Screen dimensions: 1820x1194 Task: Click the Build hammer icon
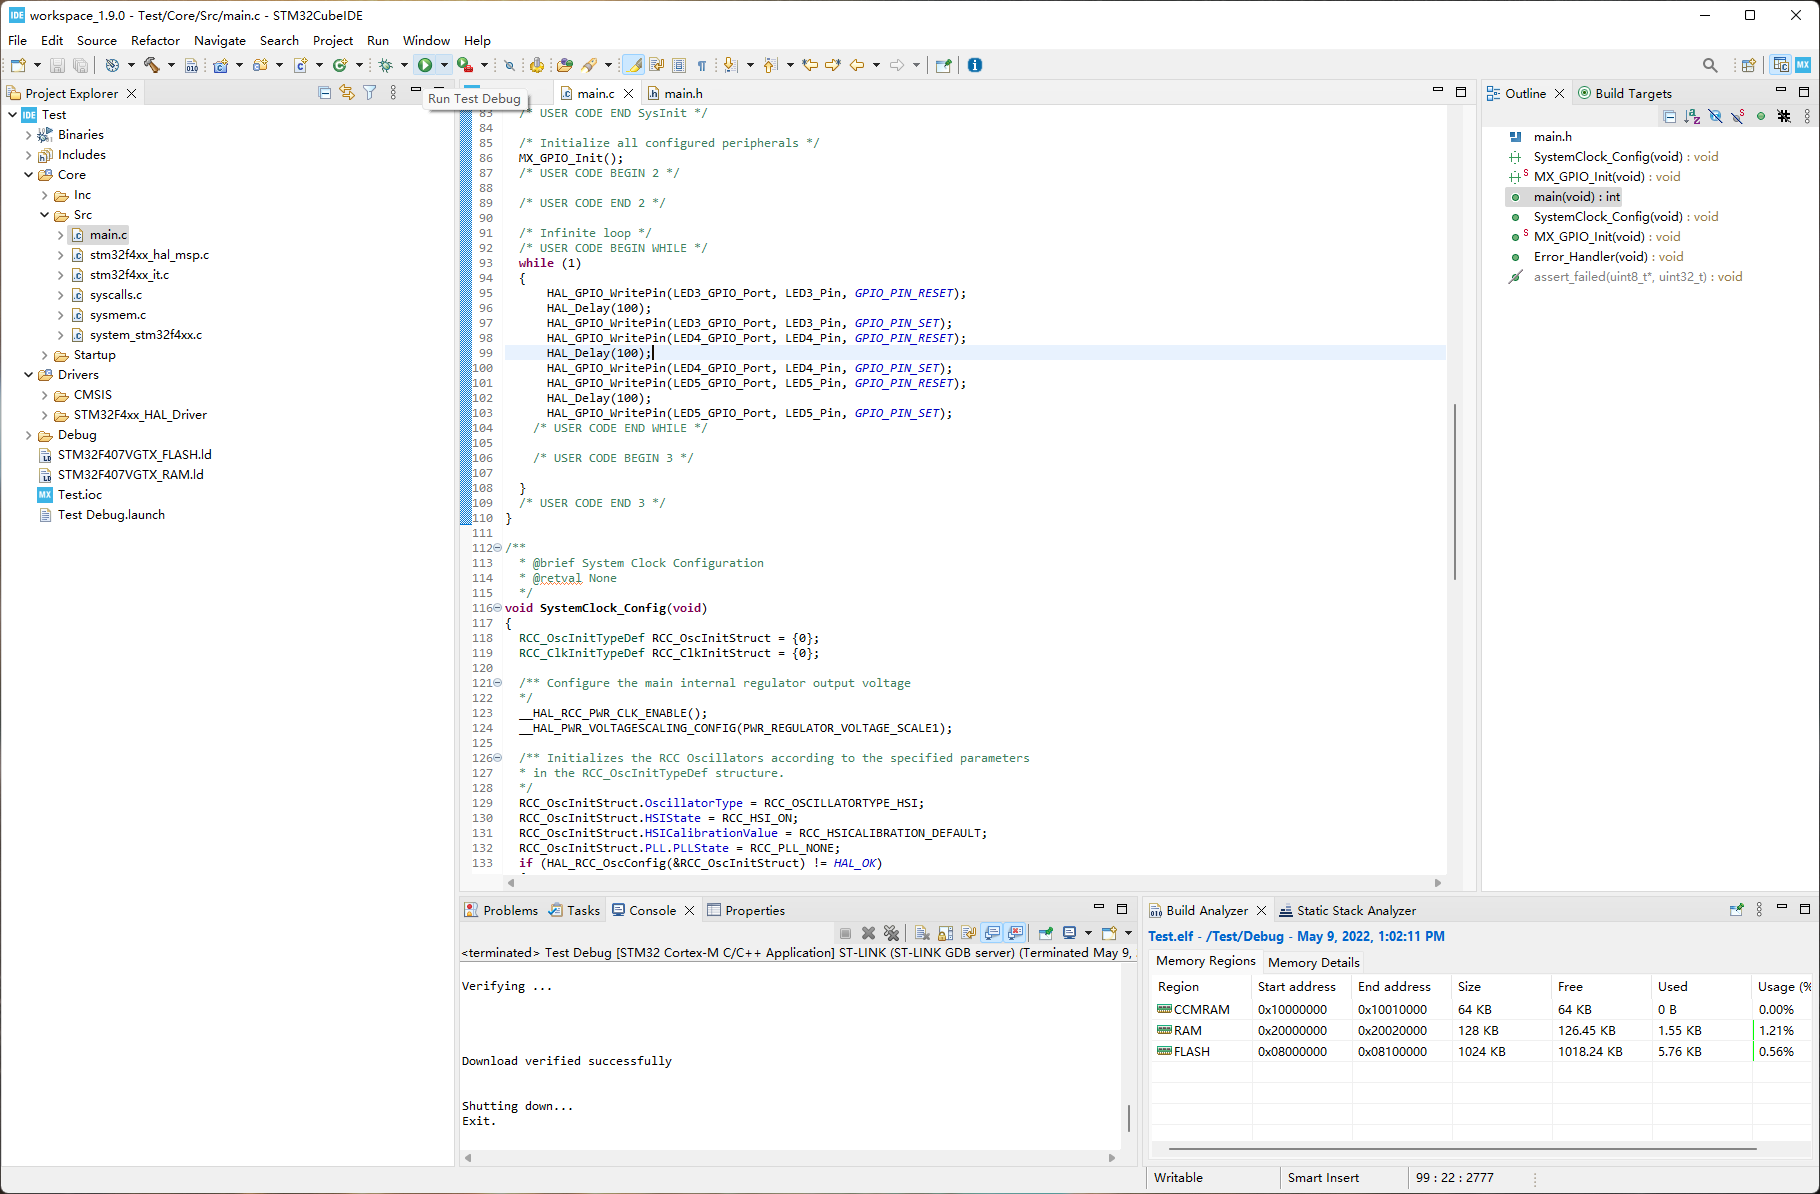click(151, 65)
